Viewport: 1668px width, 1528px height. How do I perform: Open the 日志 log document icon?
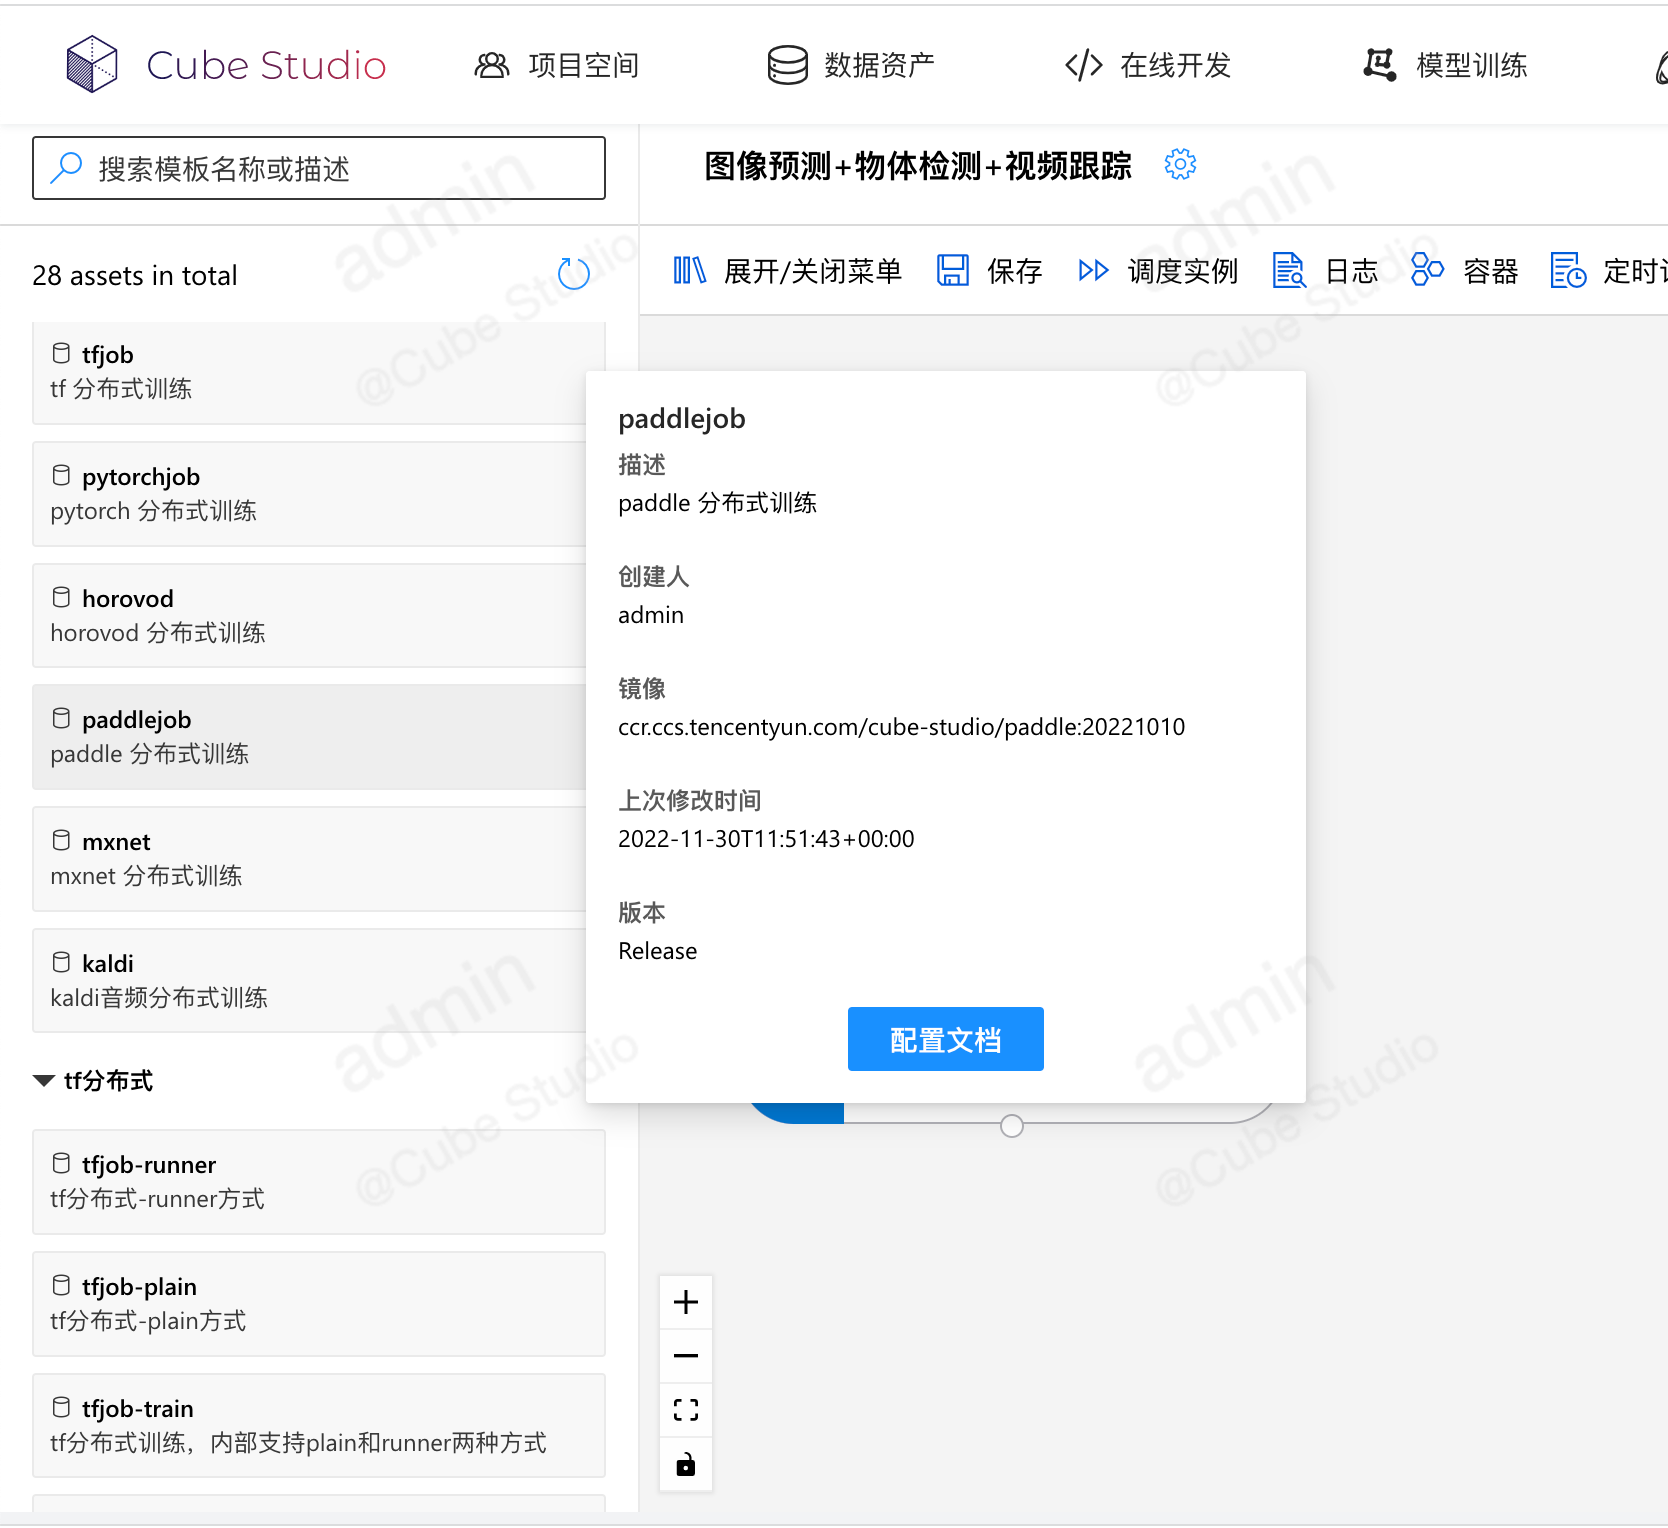point(1288,271)
